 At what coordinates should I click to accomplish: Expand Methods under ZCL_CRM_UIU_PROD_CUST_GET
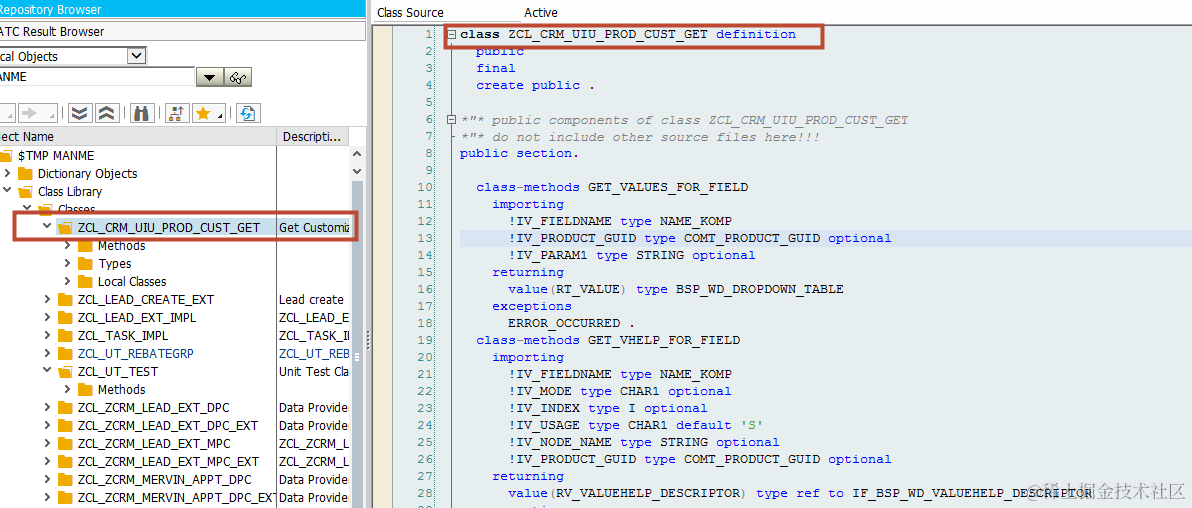tap(67, 246)
